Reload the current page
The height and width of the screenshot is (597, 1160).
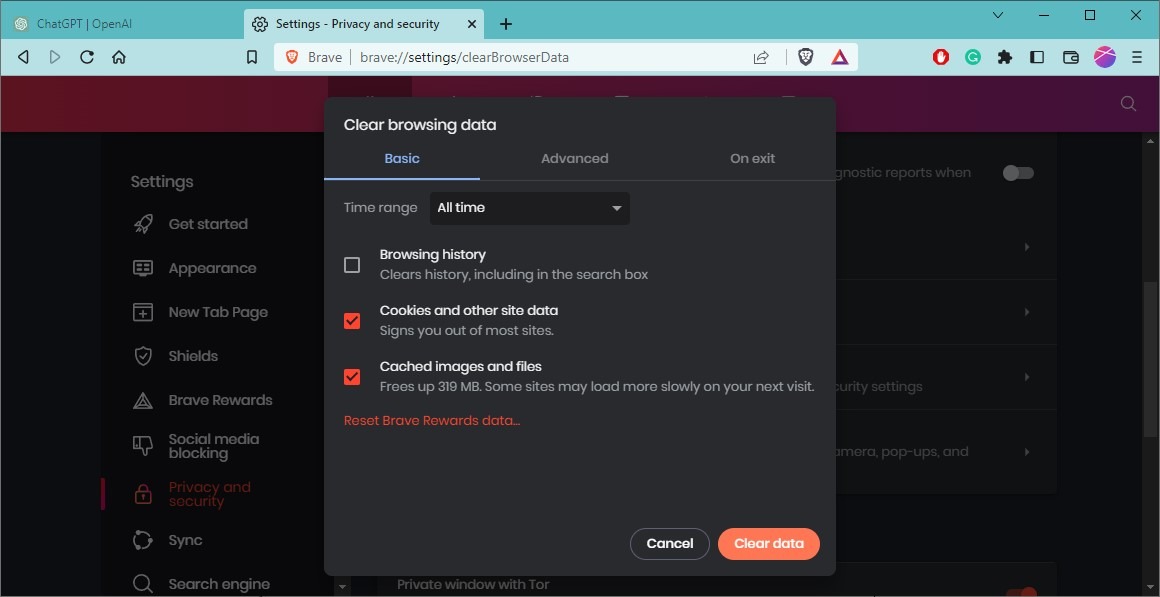pos(86,57)
